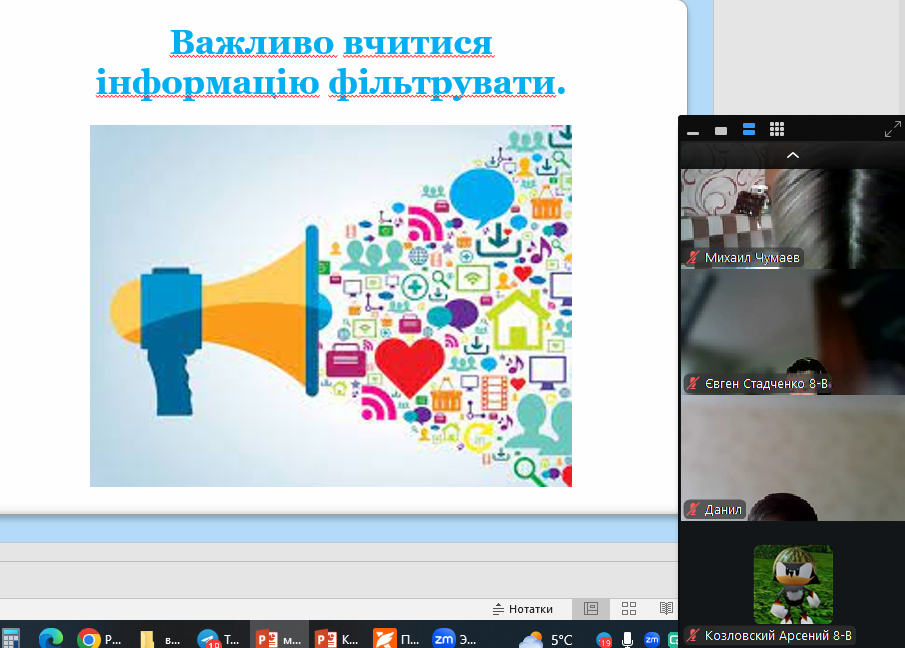This screenshot has width=905, height=648.
Task: Select Михаил Чумаев video thumbnail
Action: tap(792, 217)
